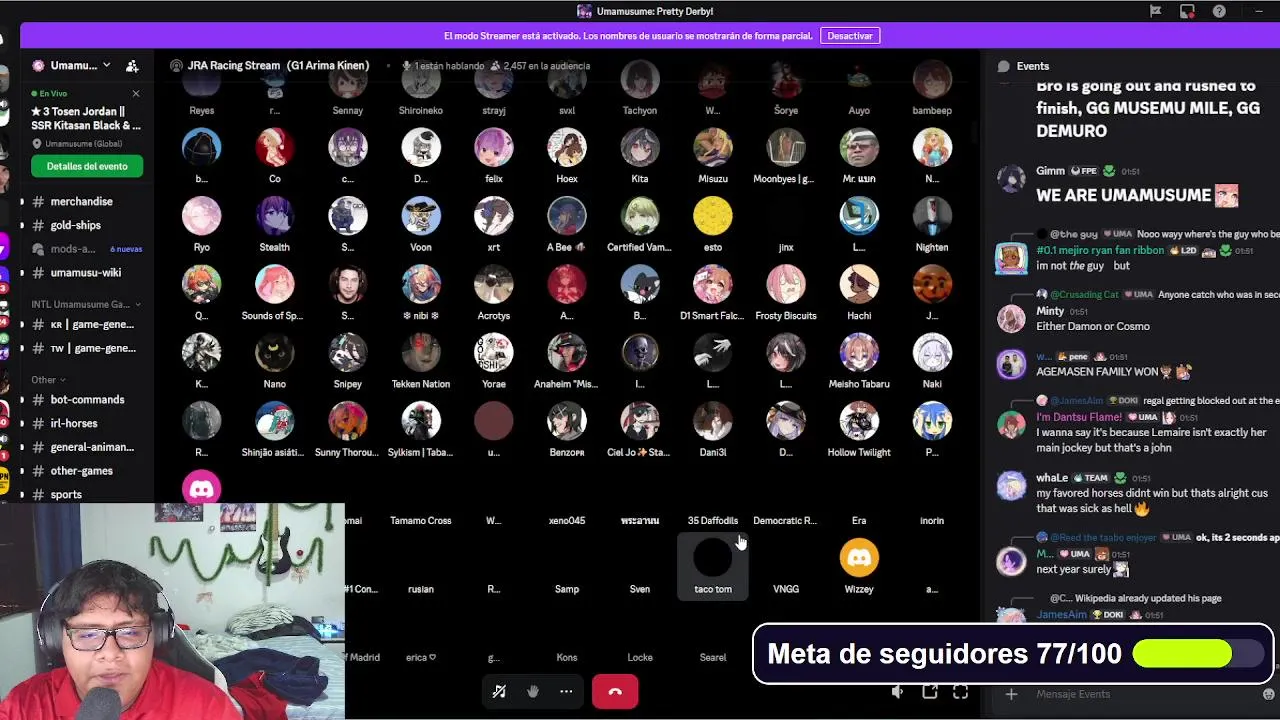The width and height of the screenshot is (1280, 720).
Task: Click the raise hand icon
Action: point(533,691)
